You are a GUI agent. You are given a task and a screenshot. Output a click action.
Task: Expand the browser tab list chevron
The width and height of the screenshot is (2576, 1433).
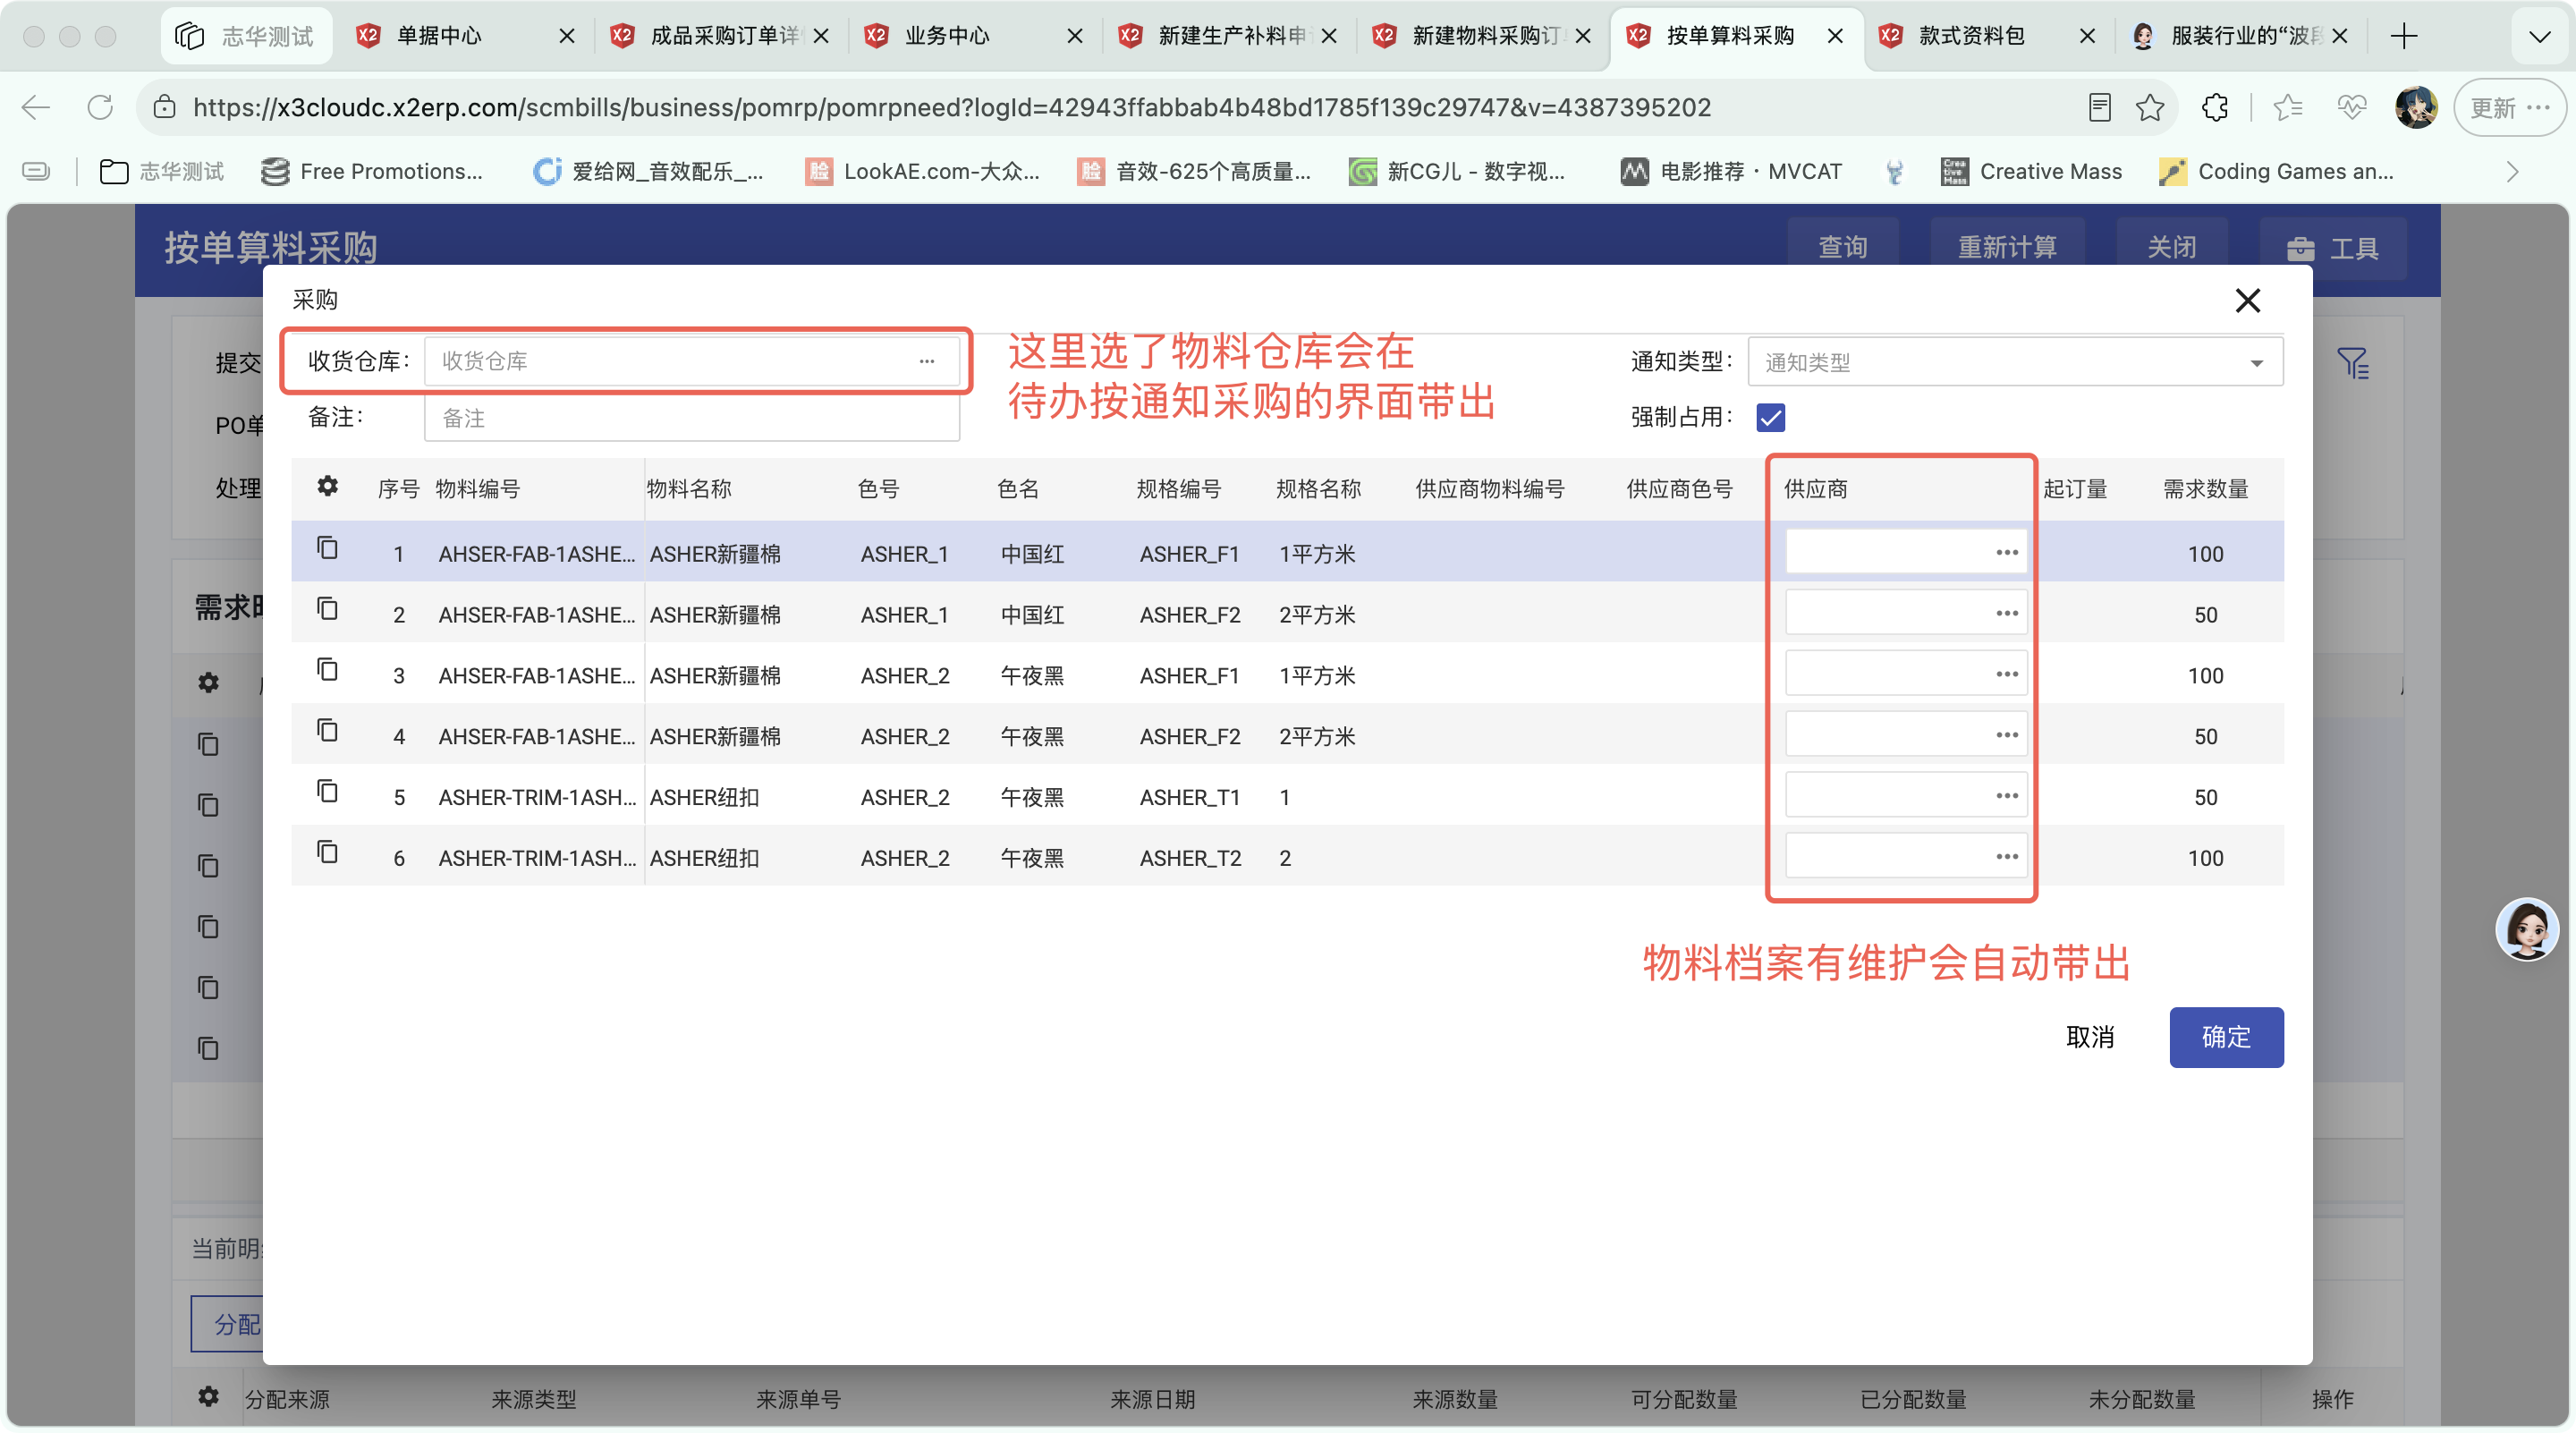click(2538, 37)
